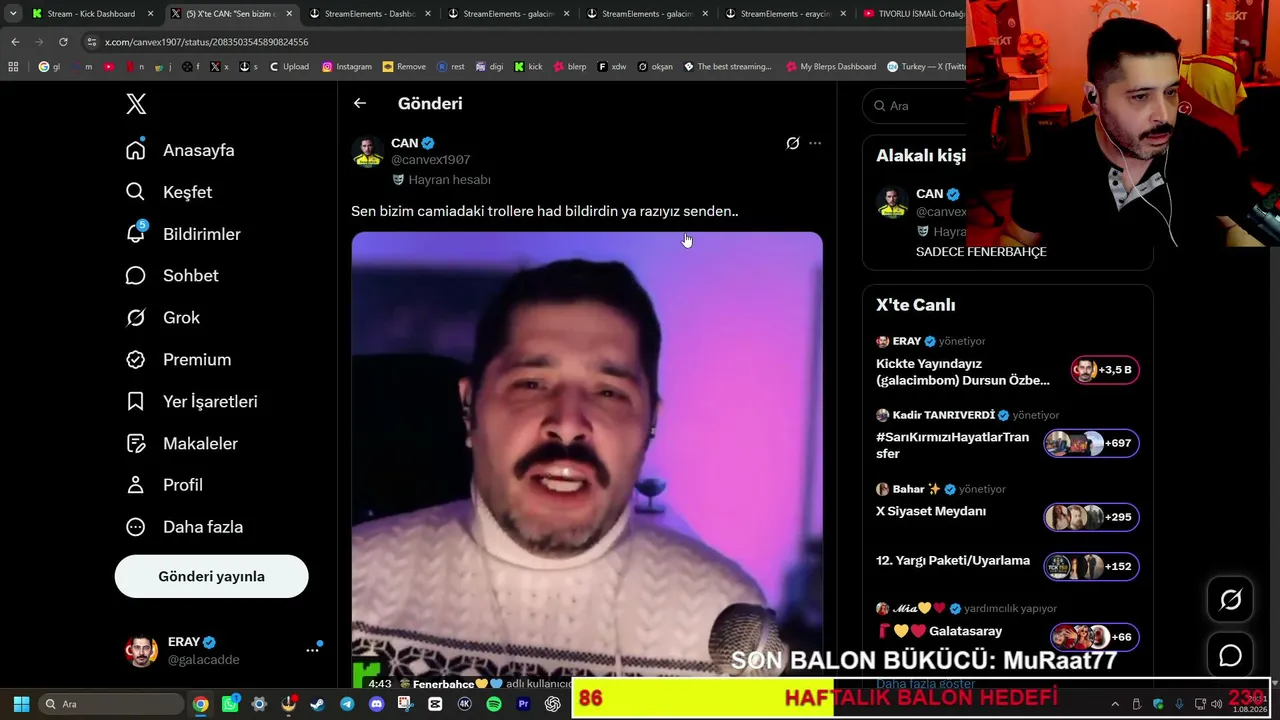
Task: Click the +152 listeners badge
Action: point(1091,566)
